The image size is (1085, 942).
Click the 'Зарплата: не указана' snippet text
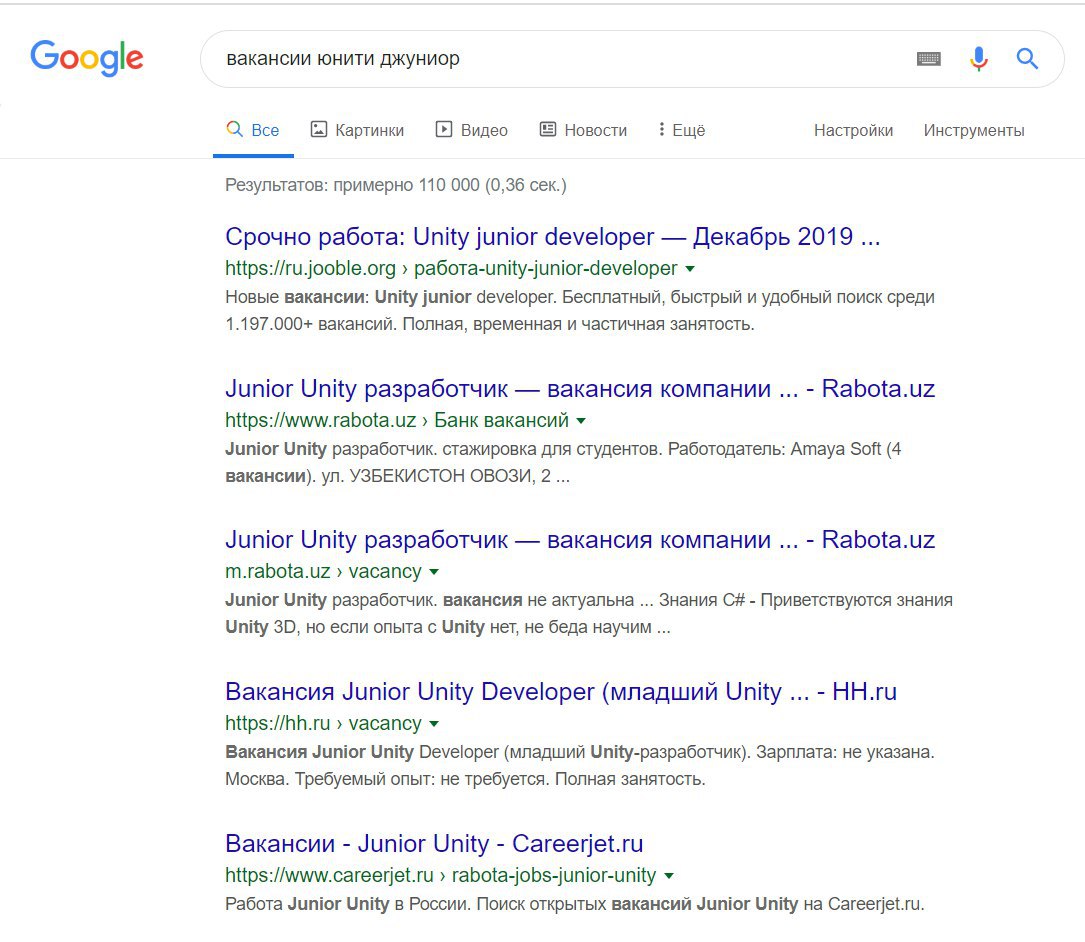(845, 752)
